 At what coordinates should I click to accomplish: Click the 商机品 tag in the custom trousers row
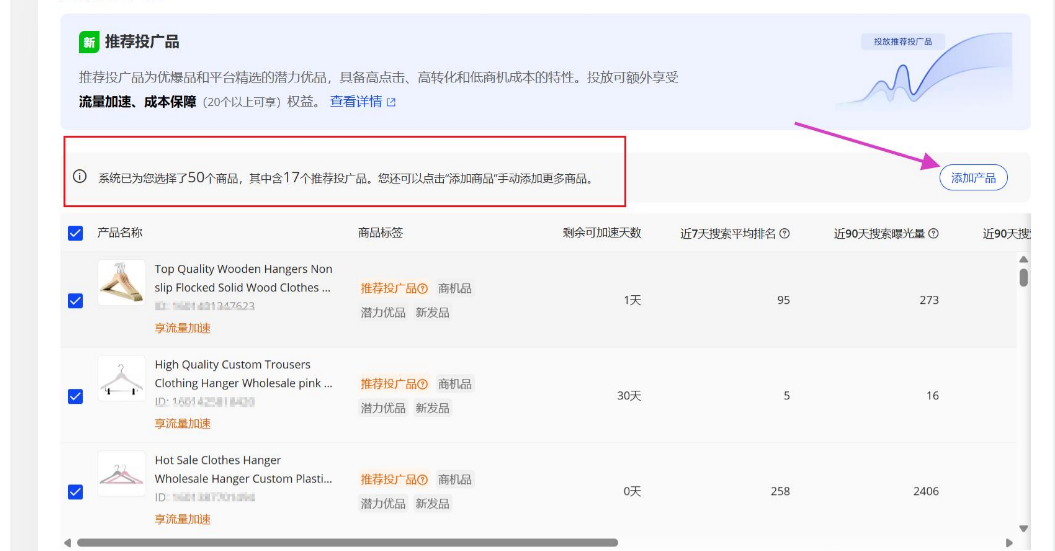pos(454,384)
